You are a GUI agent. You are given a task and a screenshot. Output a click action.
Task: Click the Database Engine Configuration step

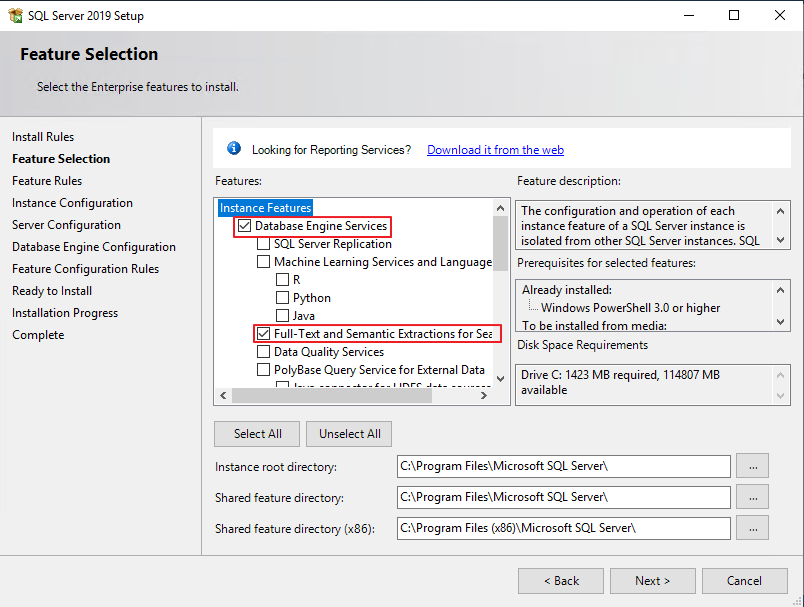coord(94,247)
